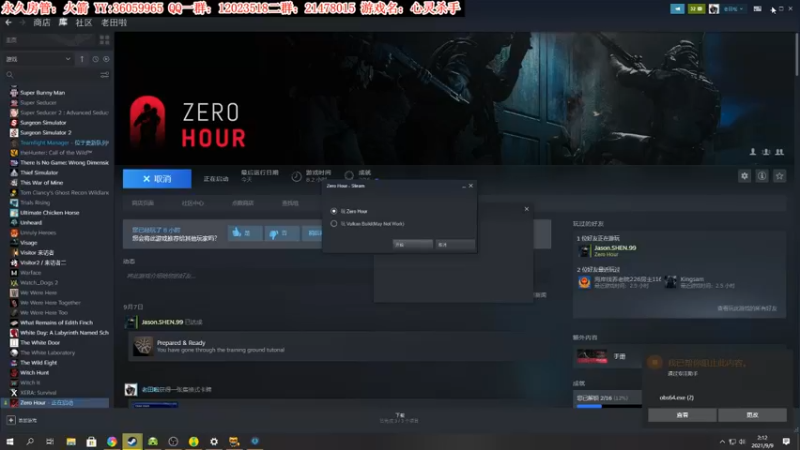
Task: Open Zero Hour info icon
Action: coord(762,176)
